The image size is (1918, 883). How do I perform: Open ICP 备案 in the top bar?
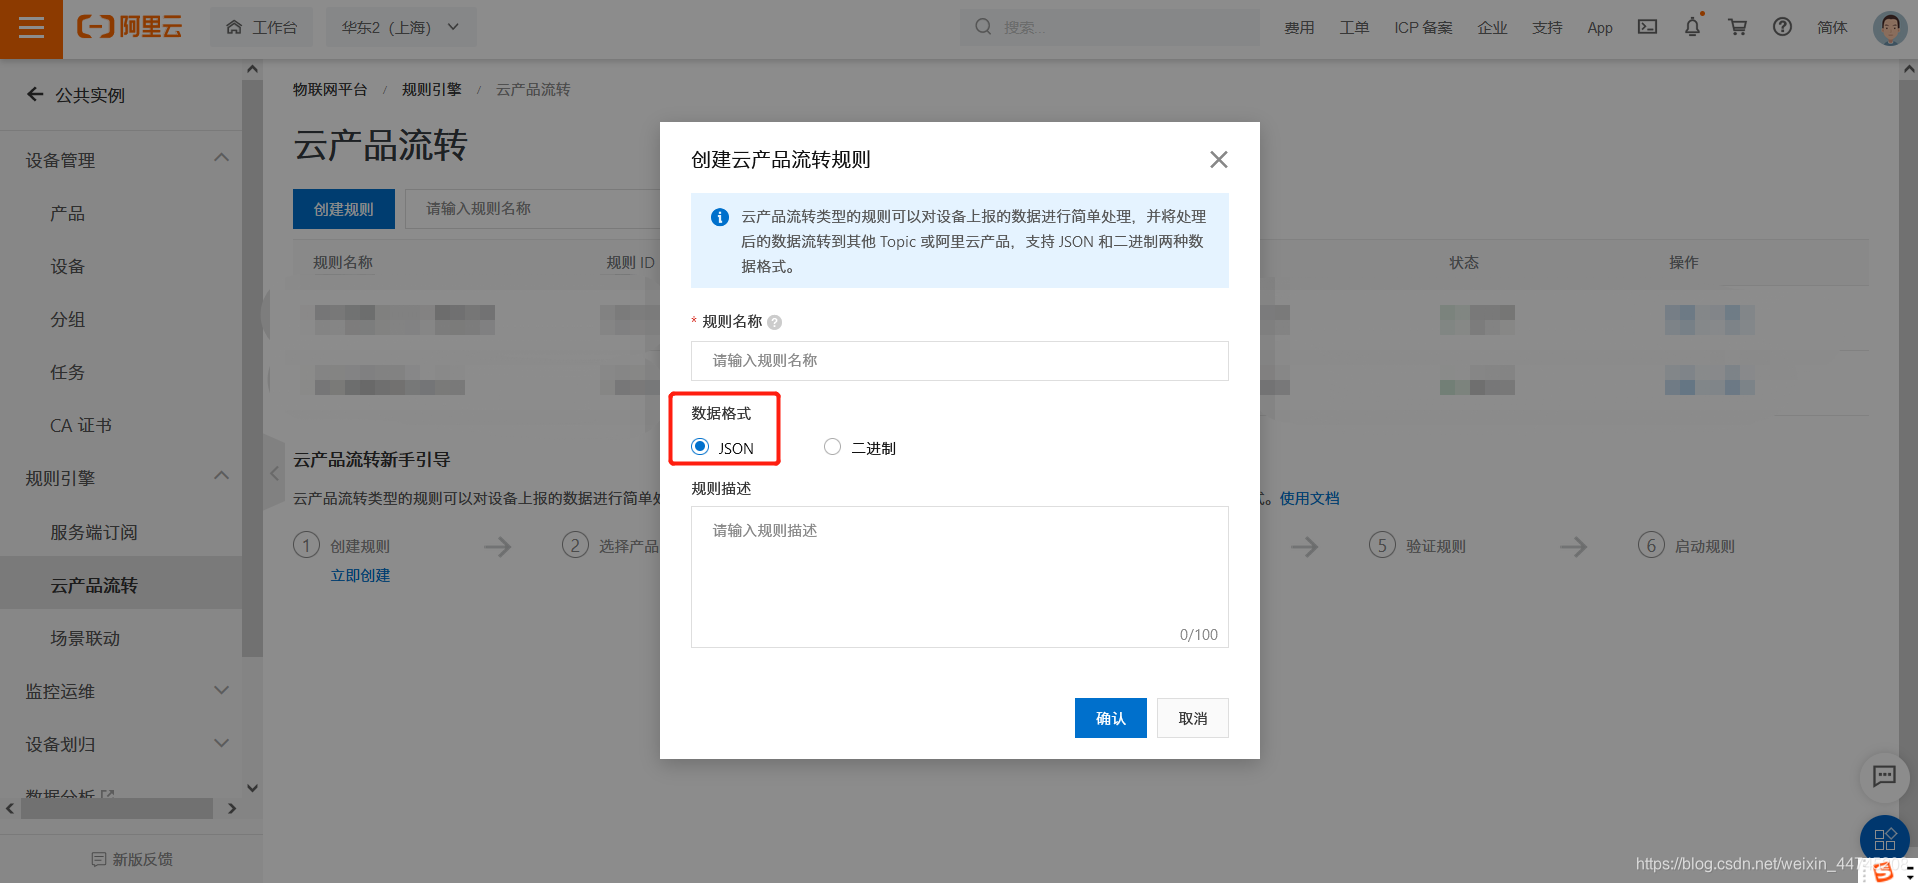click(x=1423, y=27)
